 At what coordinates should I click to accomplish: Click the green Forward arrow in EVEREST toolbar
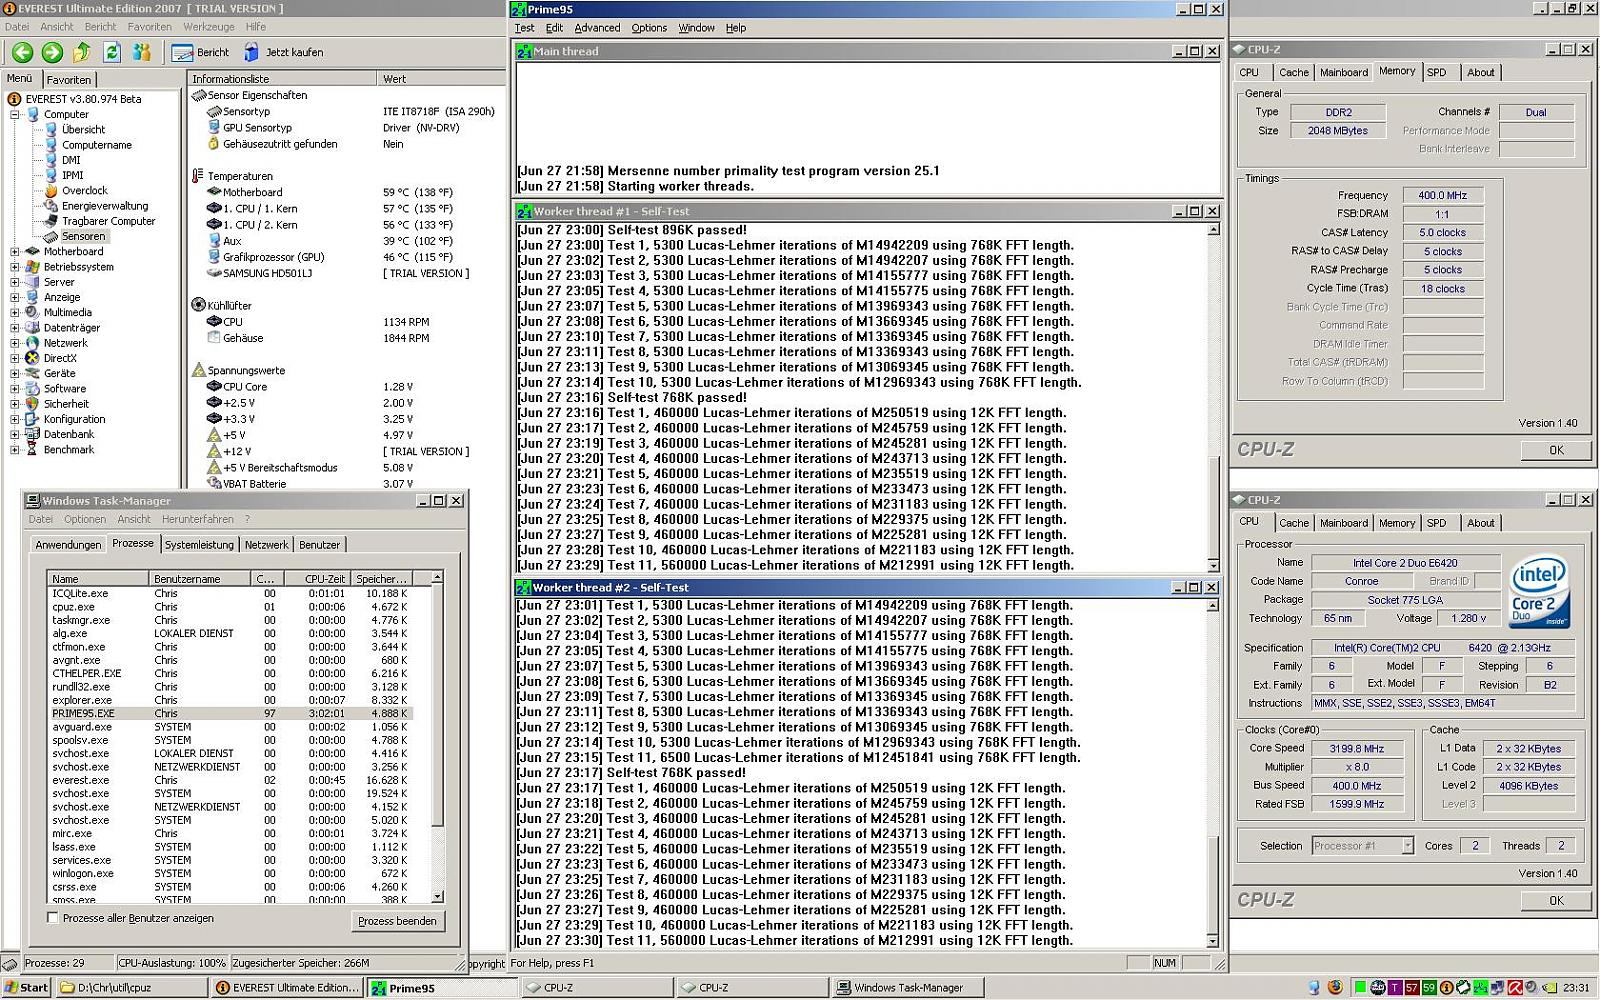pos(52,53)
